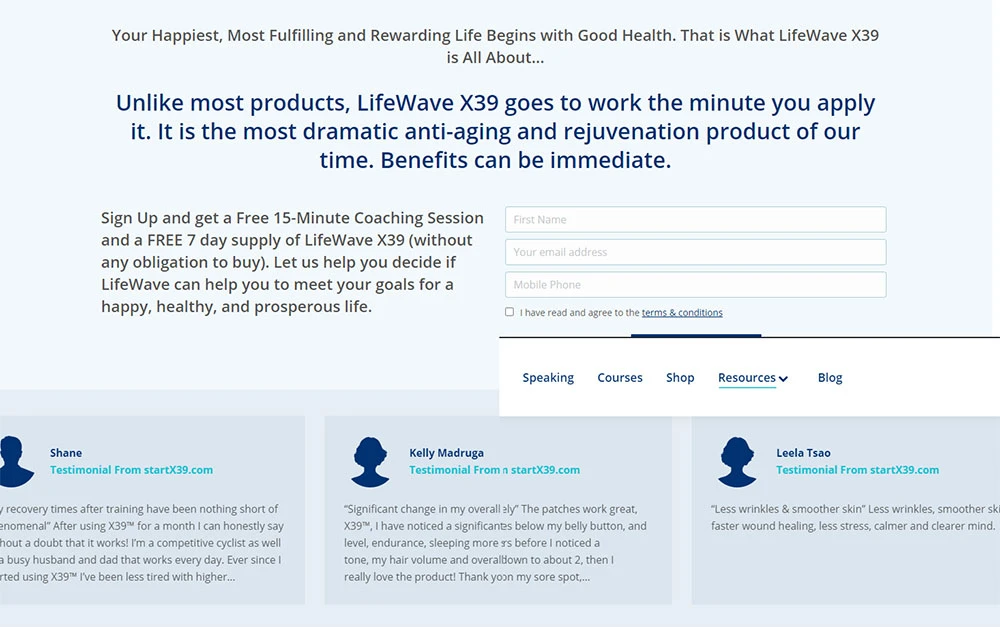Select the Mobile Phone input field
1000x627 pixels.
695,284
